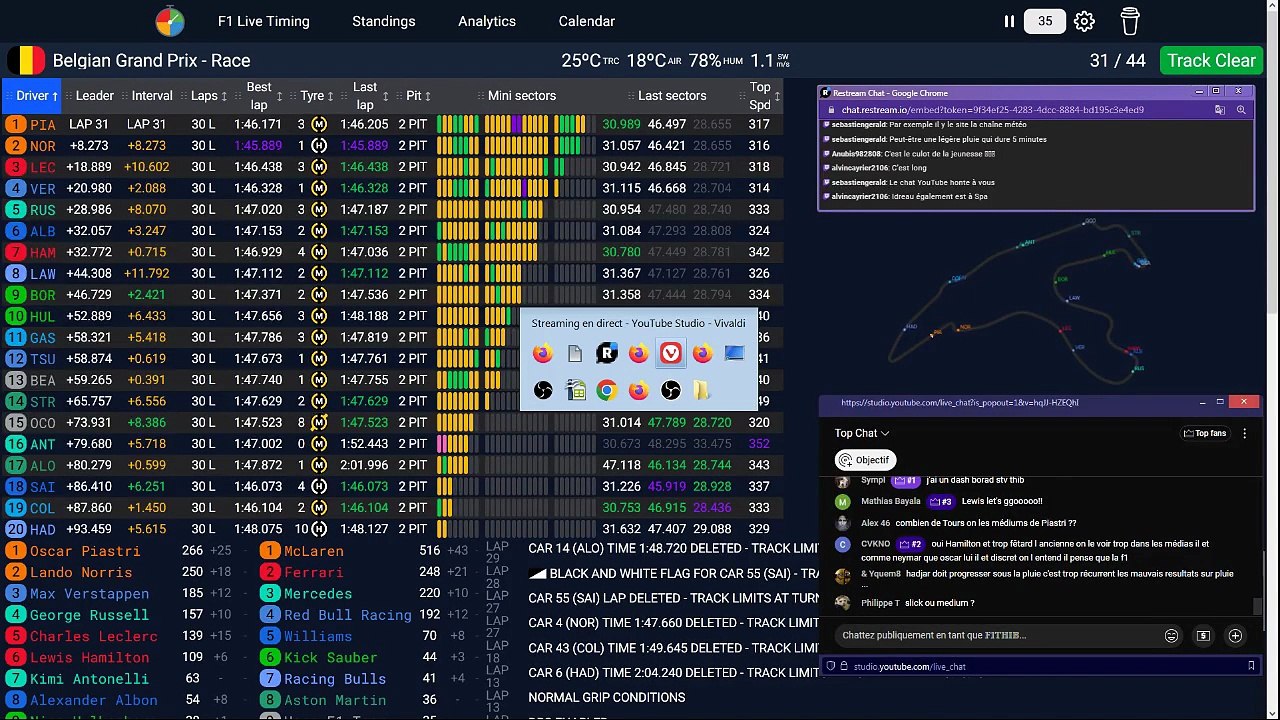Screen dimensions: 1280x720
Task: Click McLaren in constructor standings
Action: (x=314, y=551)
